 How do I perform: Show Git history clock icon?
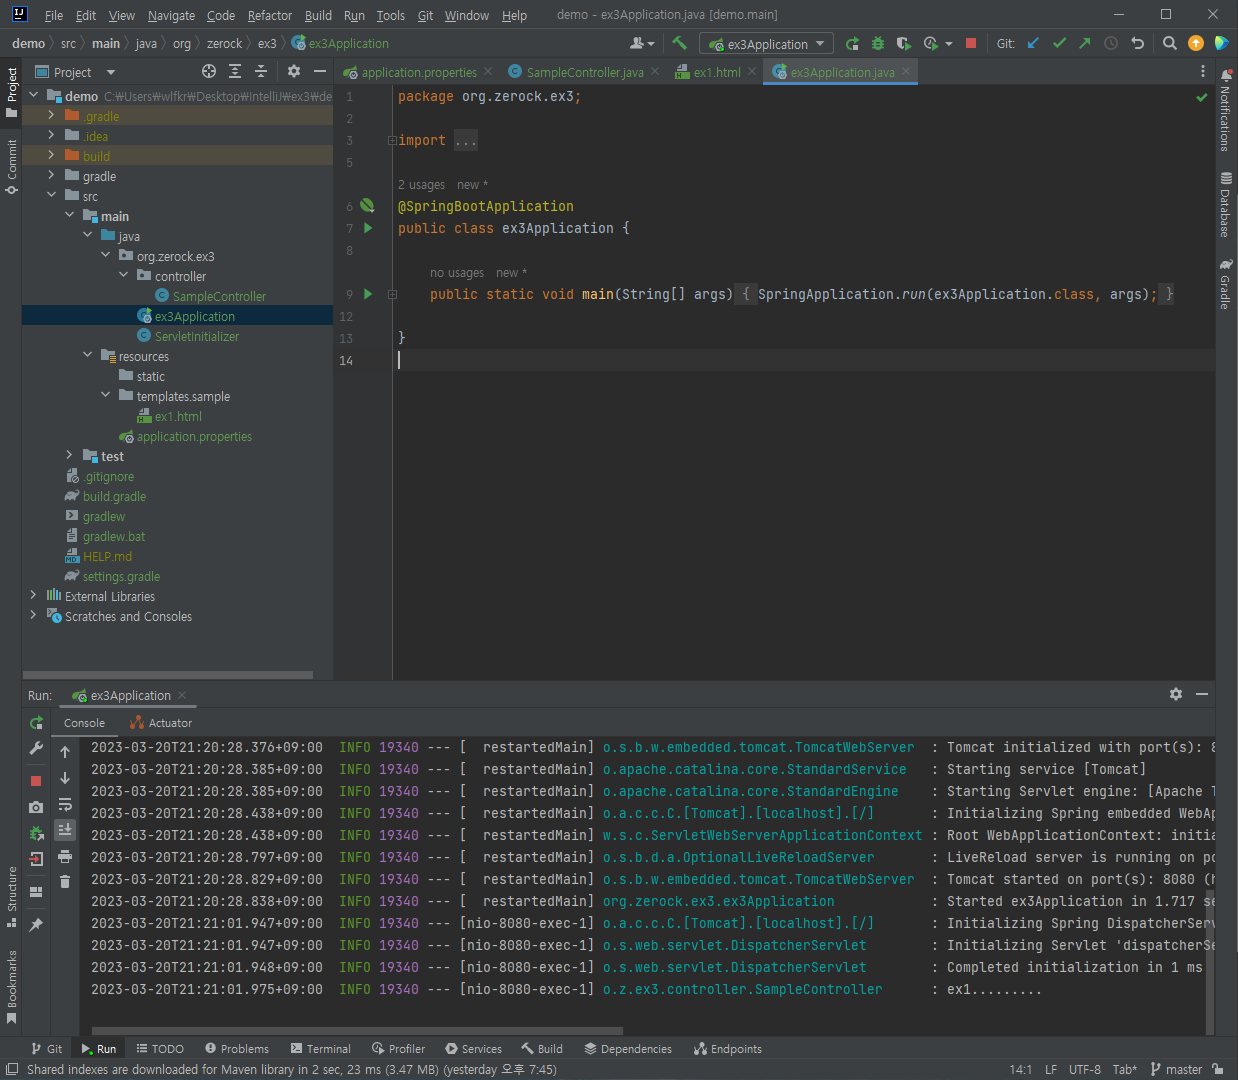pos(1111,43)
